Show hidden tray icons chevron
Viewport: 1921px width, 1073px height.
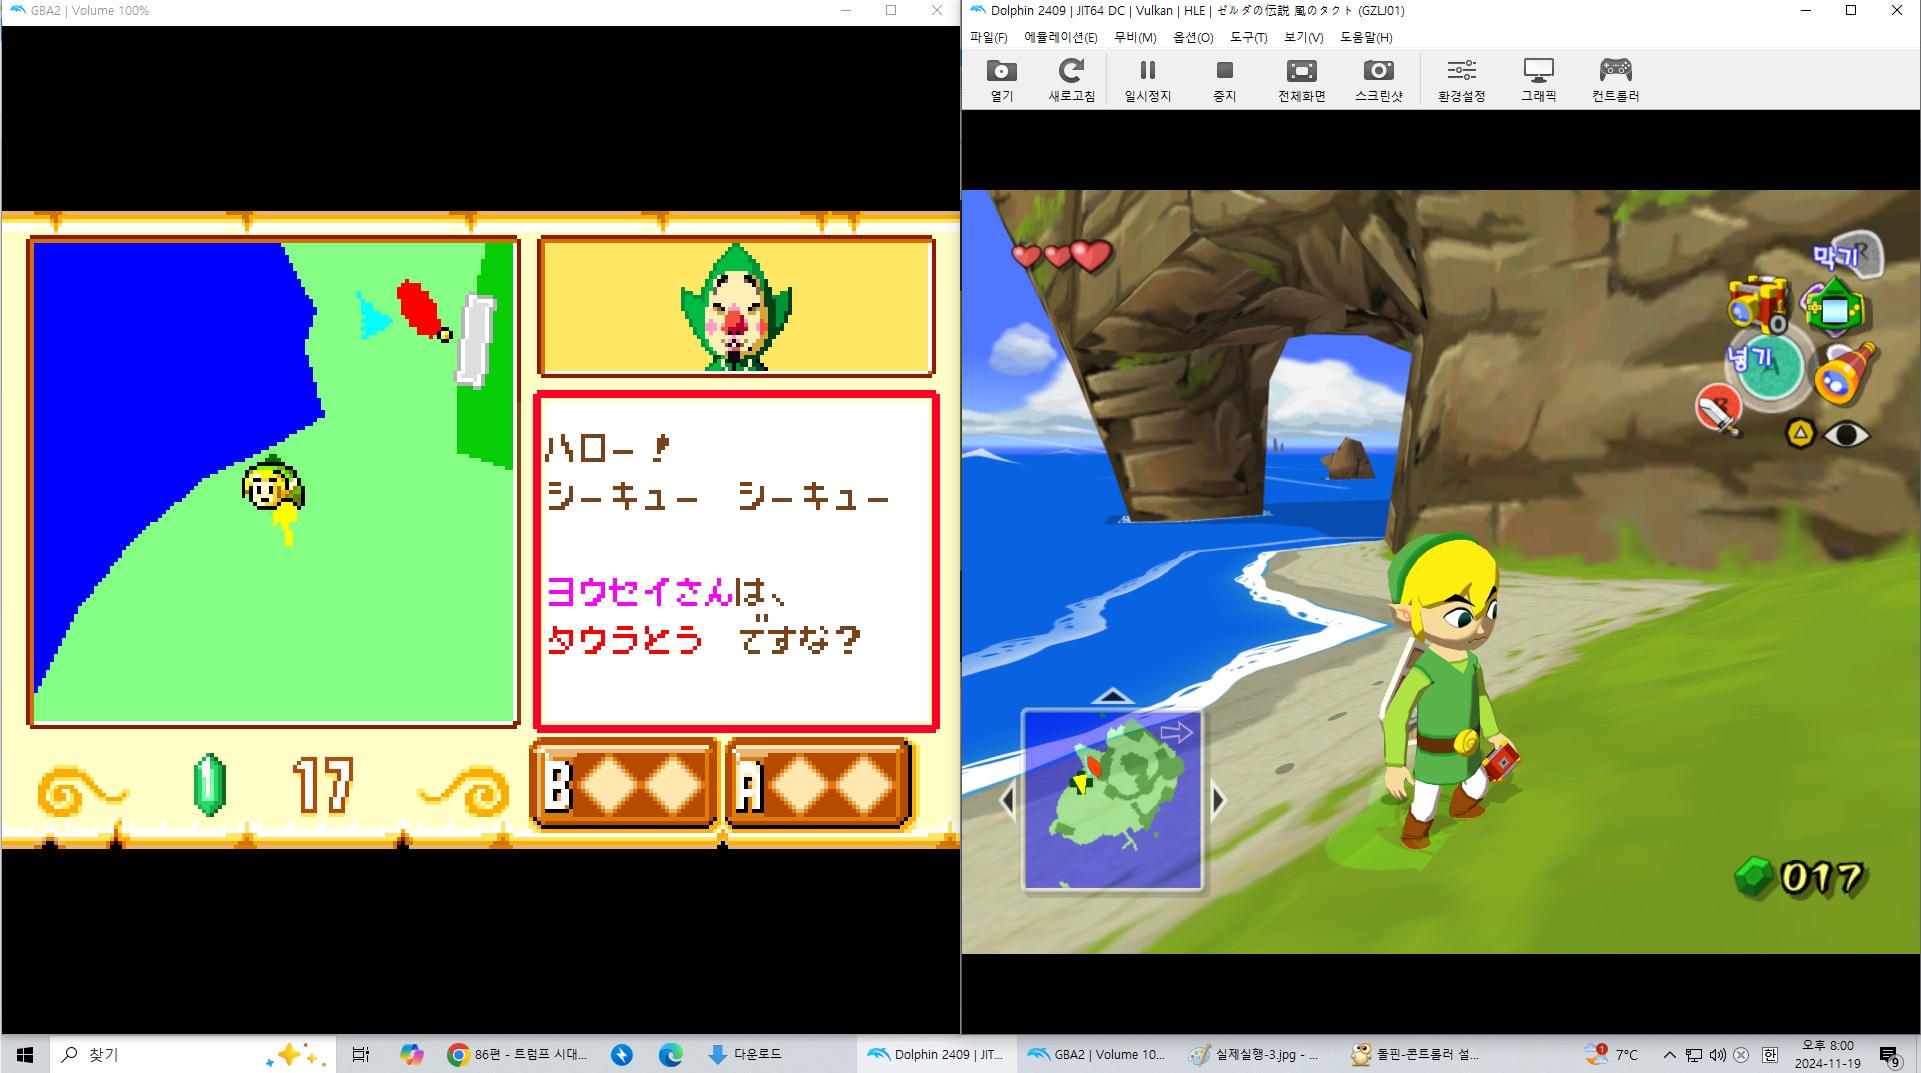tap(1669, 1054)
